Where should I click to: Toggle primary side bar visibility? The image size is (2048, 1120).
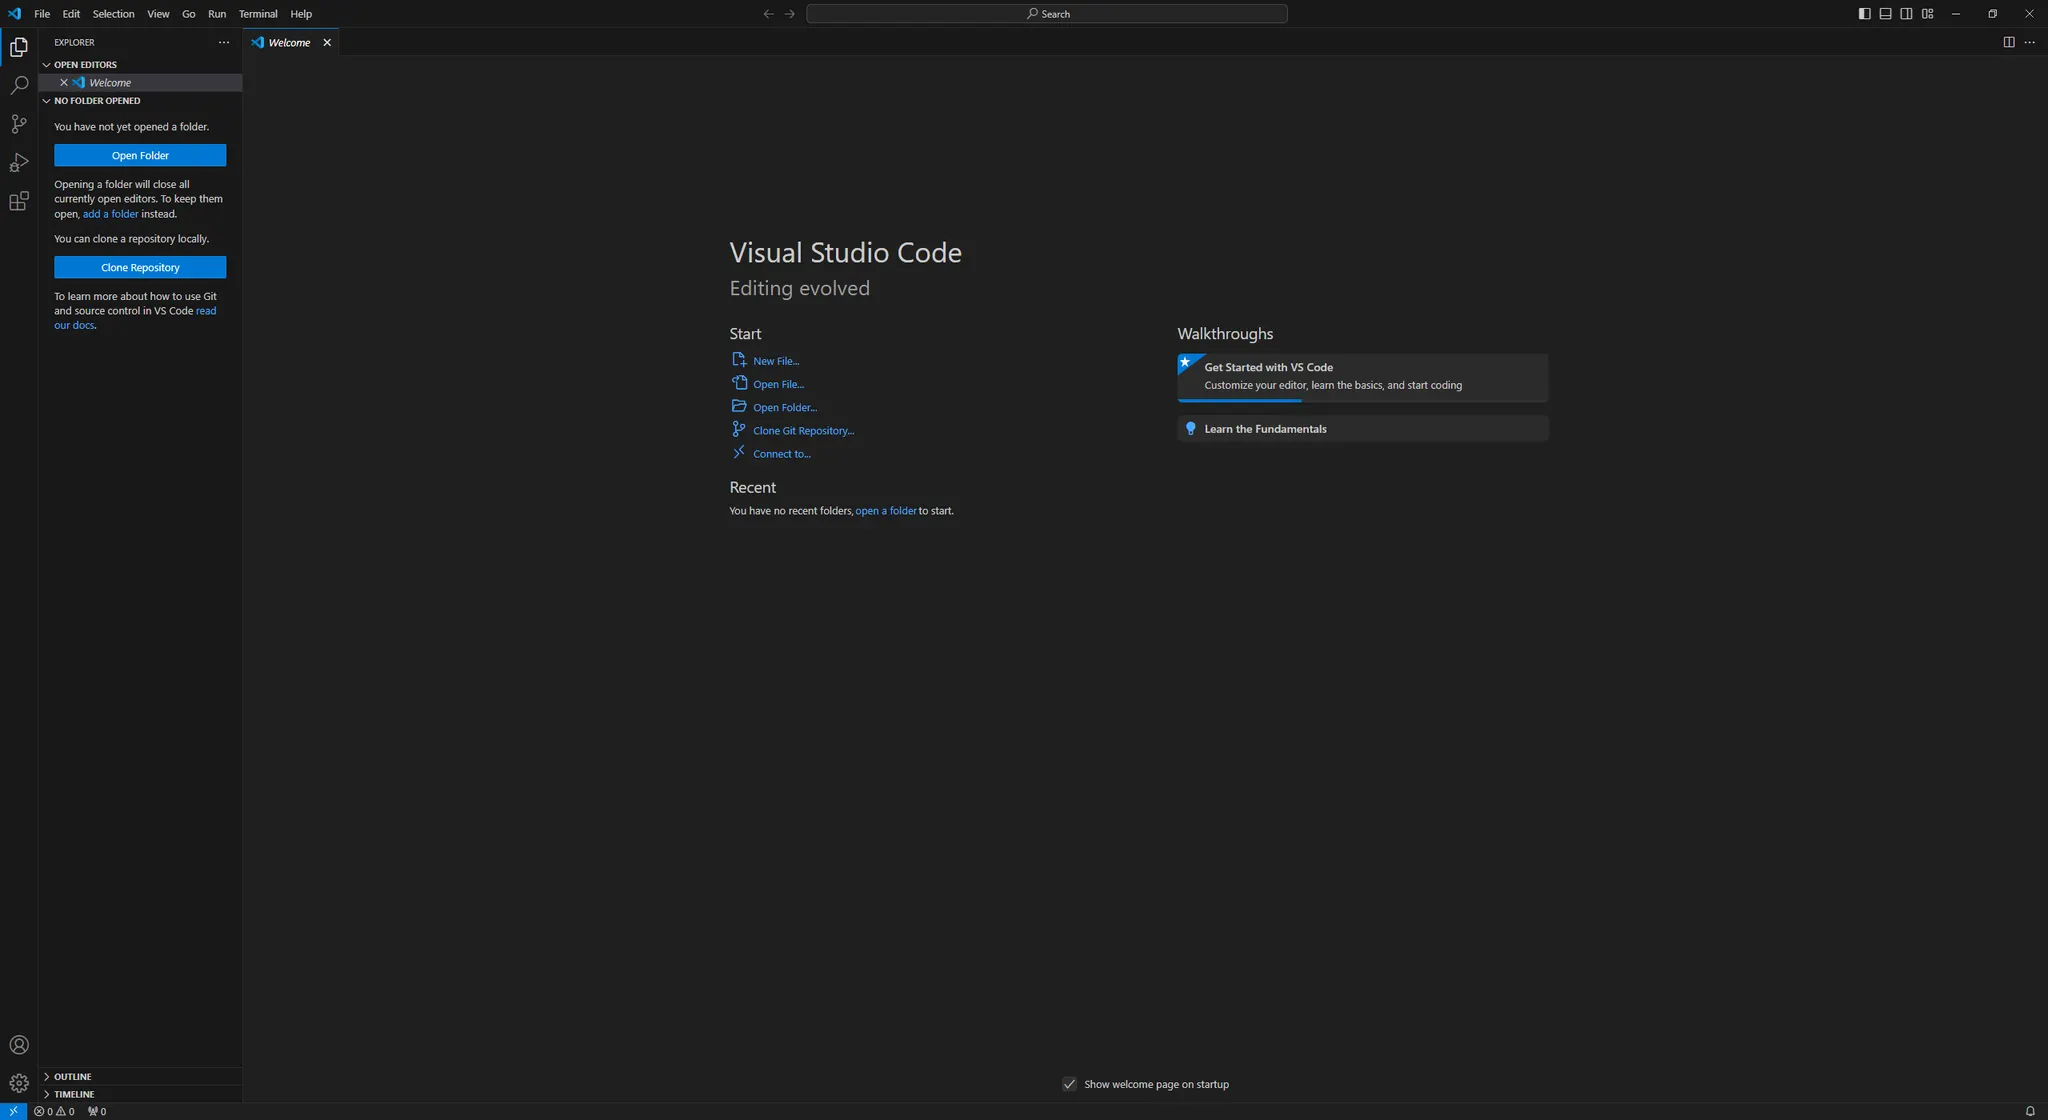[1864, 14]
